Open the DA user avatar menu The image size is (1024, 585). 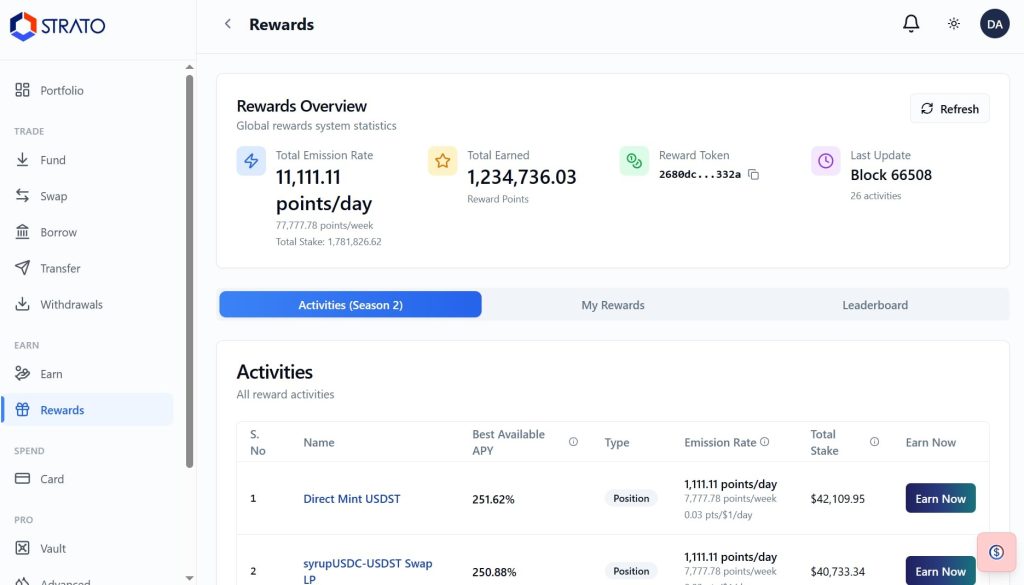pyautogui.click(x=994, y=24)
